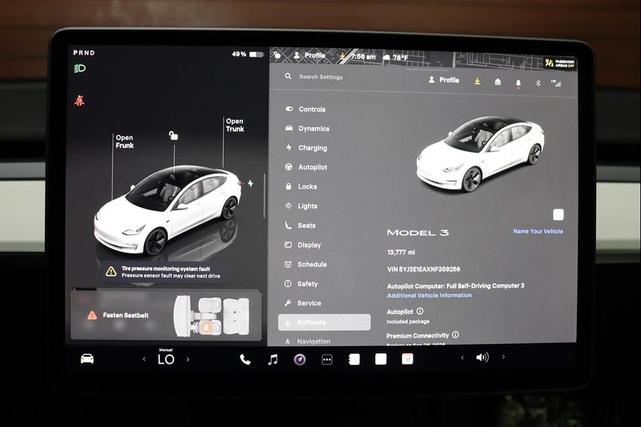Open the Calendar app icon in bottom bar
The image size is (641, 427).
[407, 359]
